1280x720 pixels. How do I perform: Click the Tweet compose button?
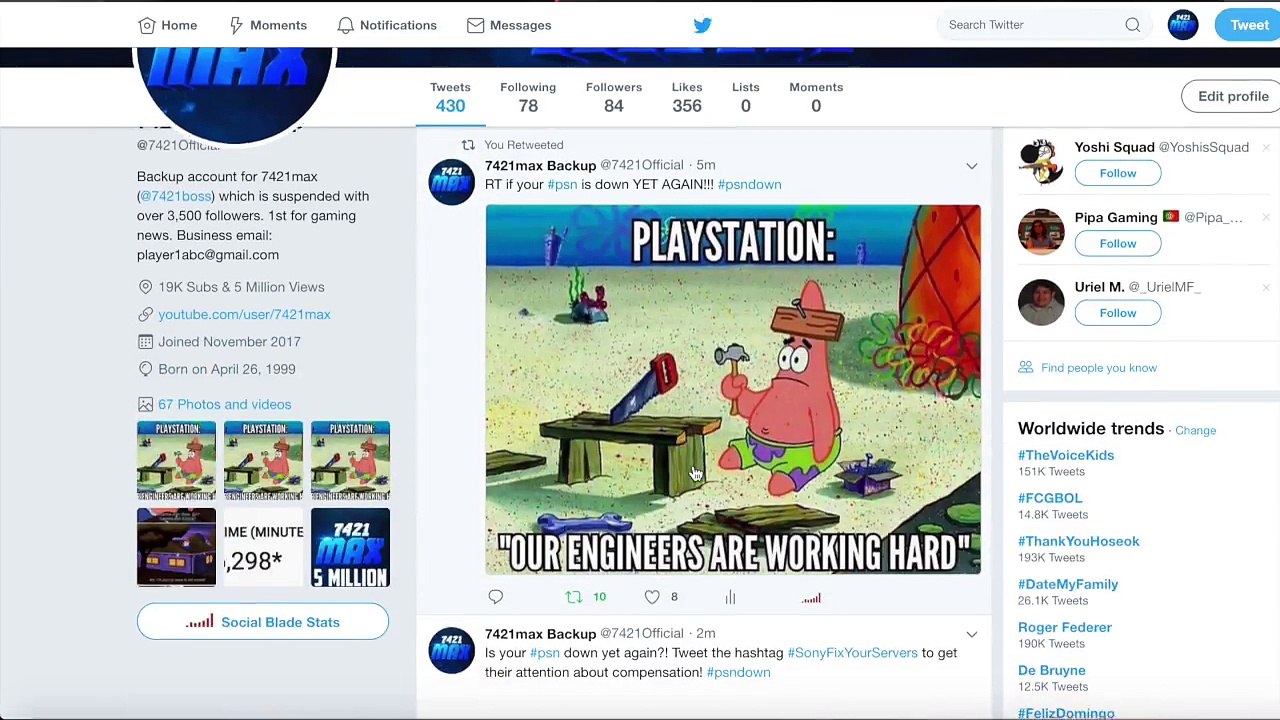pyautogui.click(x=1248, y=25)
